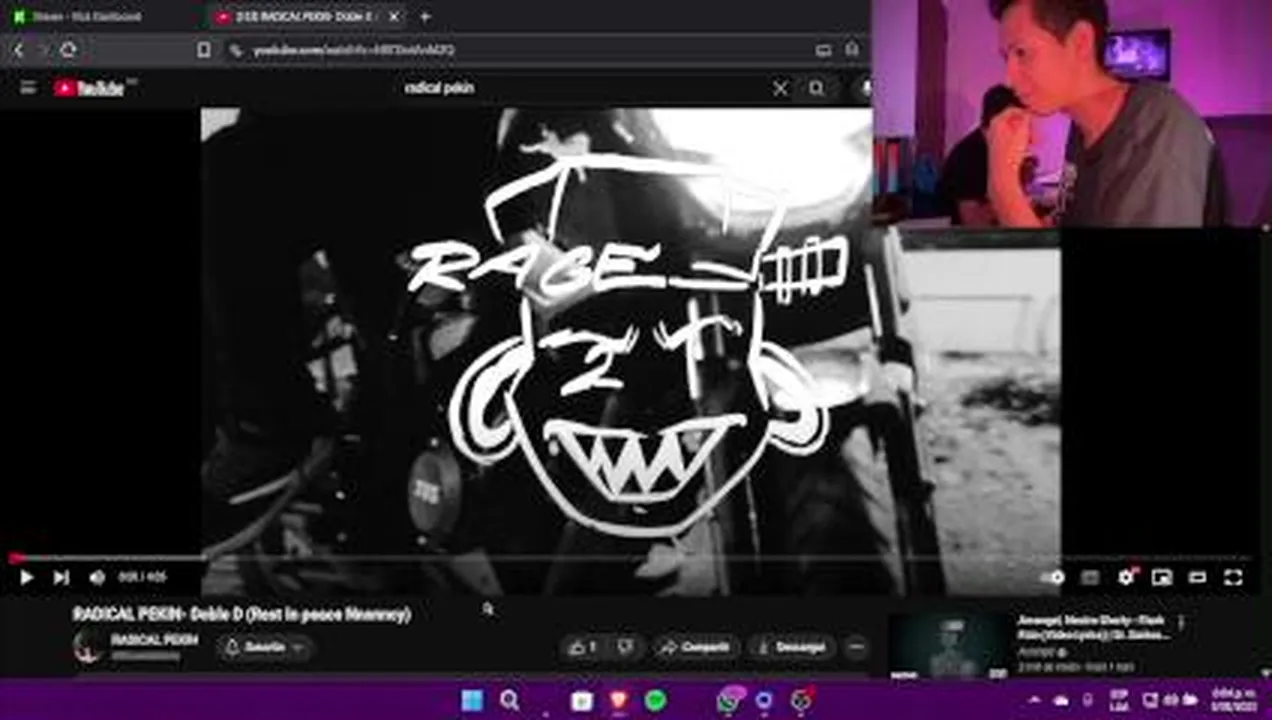Viewport: 1272px width, 720px height.
Task: Reload the page
Action: [x=67, y=50]
